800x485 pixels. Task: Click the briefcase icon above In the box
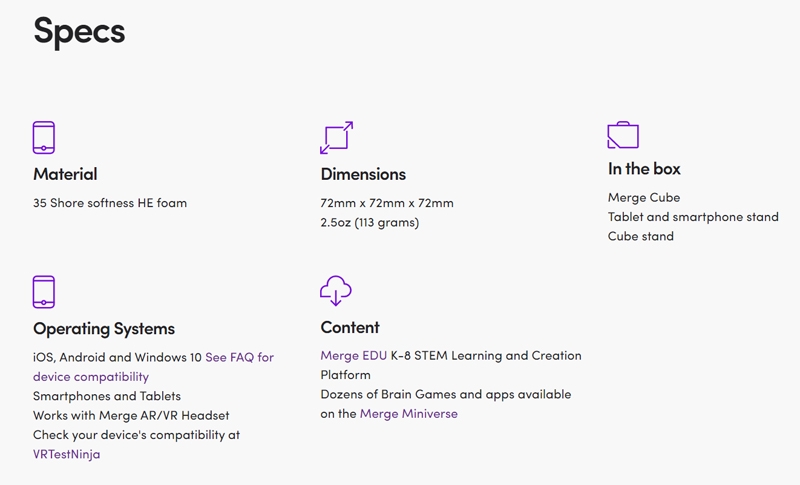click(623, 135)
